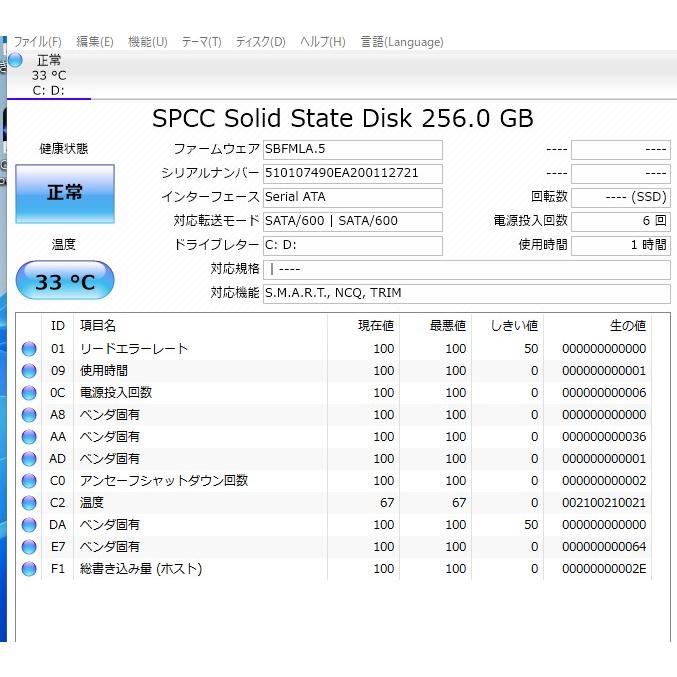Viewport: 677px width, 677px height.
Task: Click the firmware field SBFMLA.5
Action: [x=353, y=150]
